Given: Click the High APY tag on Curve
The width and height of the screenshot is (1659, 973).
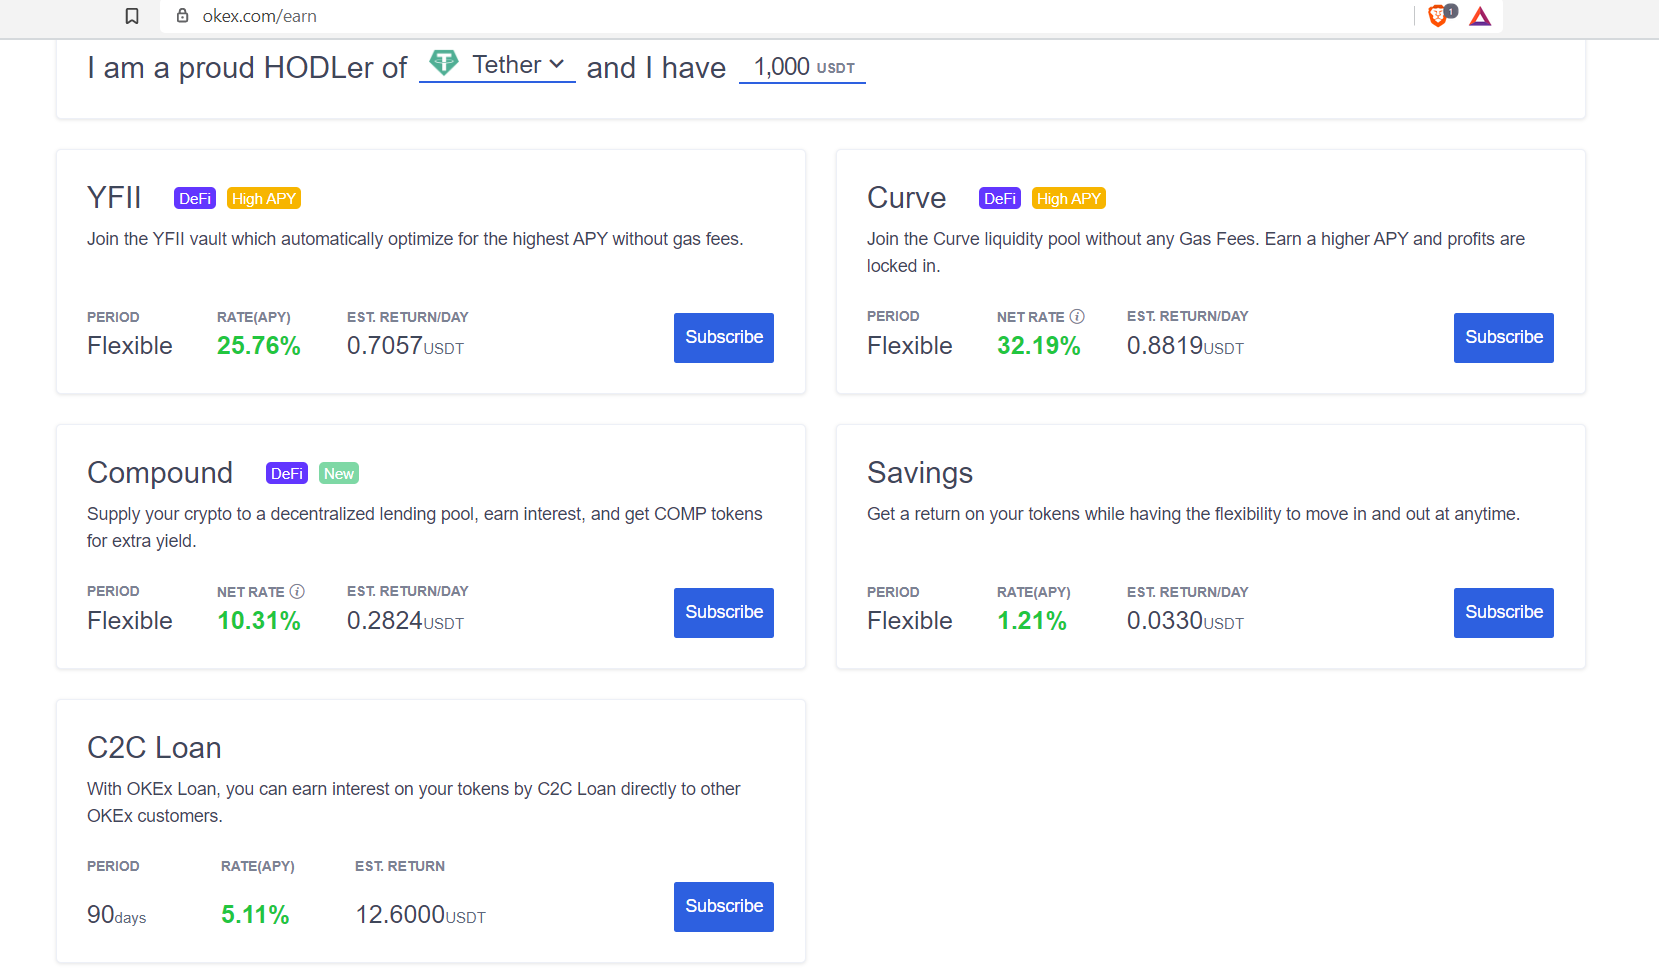Looking at the screenshot, I should click(x=1069, y=198).
